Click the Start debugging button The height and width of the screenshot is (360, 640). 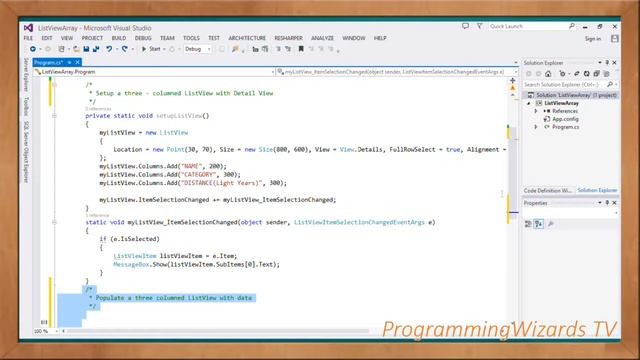pos(151,49)
